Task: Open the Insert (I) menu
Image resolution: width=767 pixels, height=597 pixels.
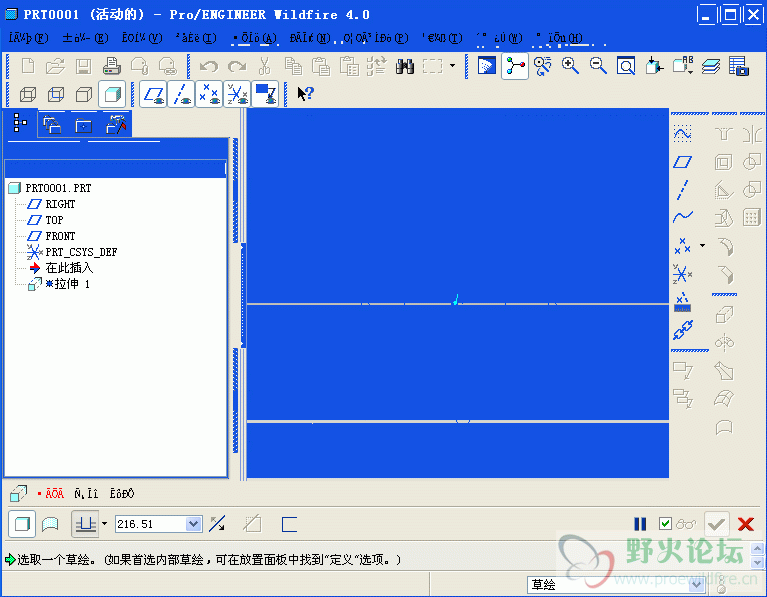Action: [196, 38]
